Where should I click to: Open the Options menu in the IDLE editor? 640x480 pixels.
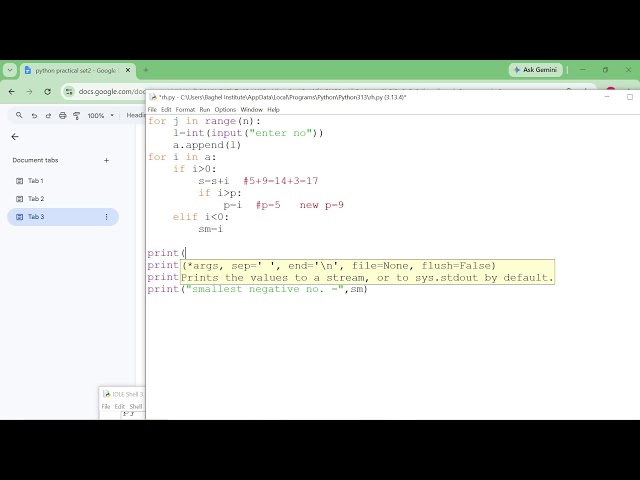225,109
